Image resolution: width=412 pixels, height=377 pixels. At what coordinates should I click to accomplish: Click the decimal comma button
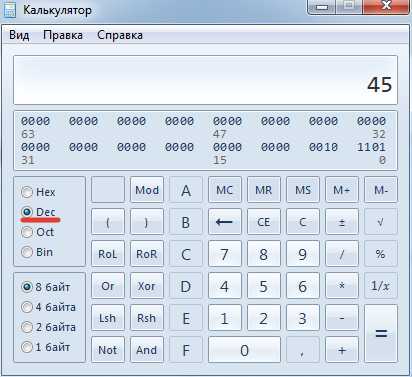coord(303,350)
